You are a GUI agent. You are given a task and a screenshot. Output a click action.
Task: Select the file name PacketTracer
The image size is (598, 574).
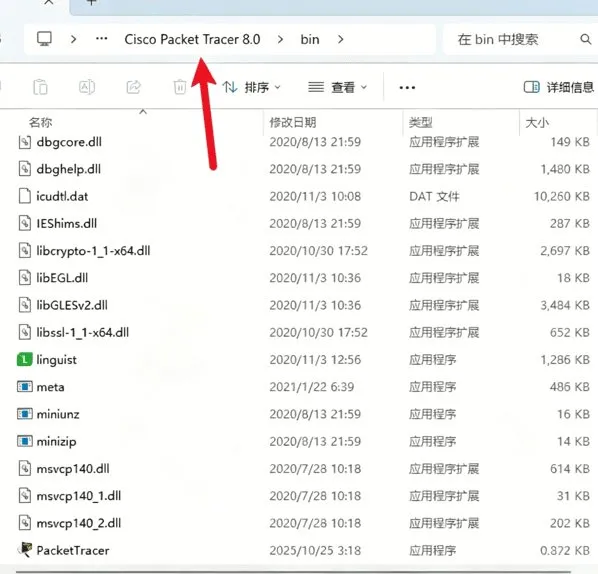click(73, 550)
